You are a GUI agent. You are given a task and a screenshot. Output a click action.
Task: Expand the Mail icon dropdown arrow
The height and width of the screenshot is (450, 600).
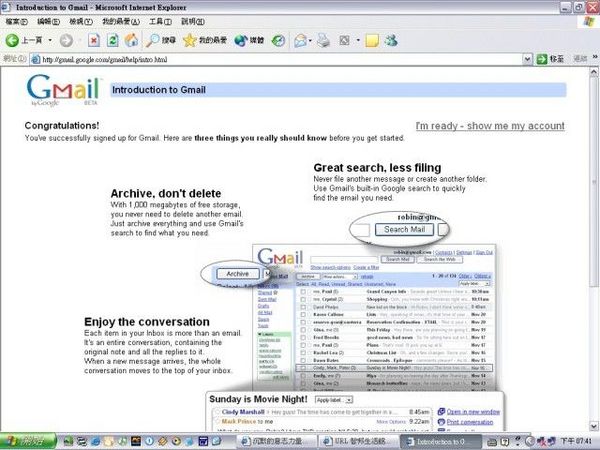click(310, 40)
